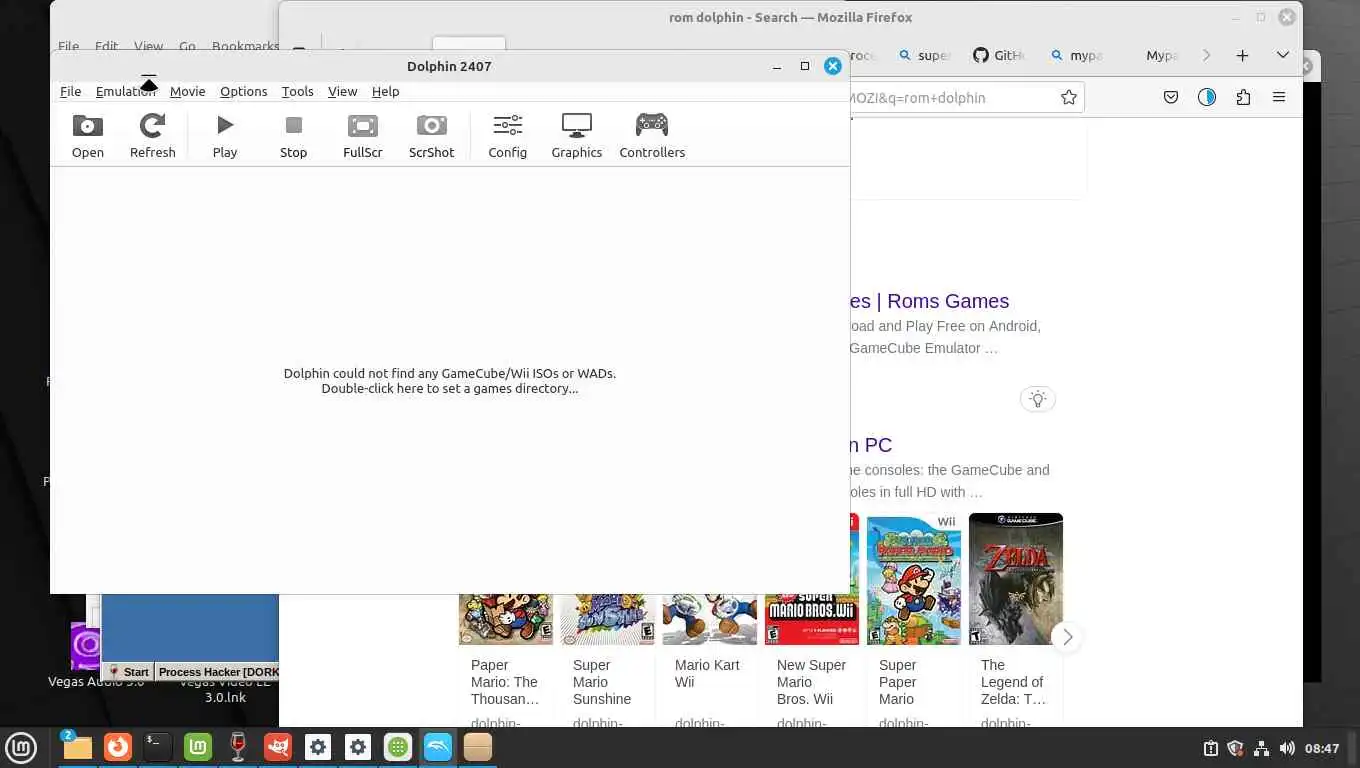Image resolution: width=1360 pixels, height=768 pixels.
Task: Start emulation with the Play button
Action: 225,136
